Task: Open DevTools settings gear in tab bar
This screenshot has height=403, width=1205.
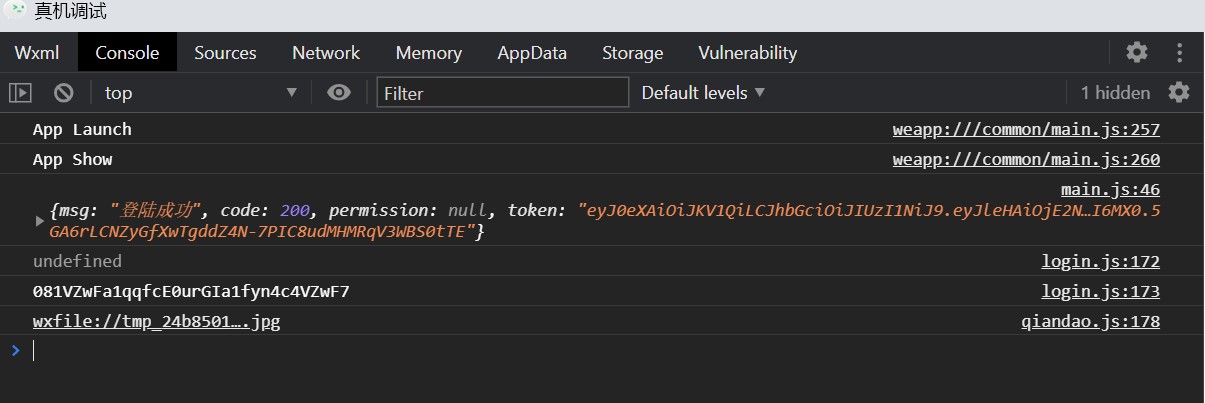Action: [1137, 52]
